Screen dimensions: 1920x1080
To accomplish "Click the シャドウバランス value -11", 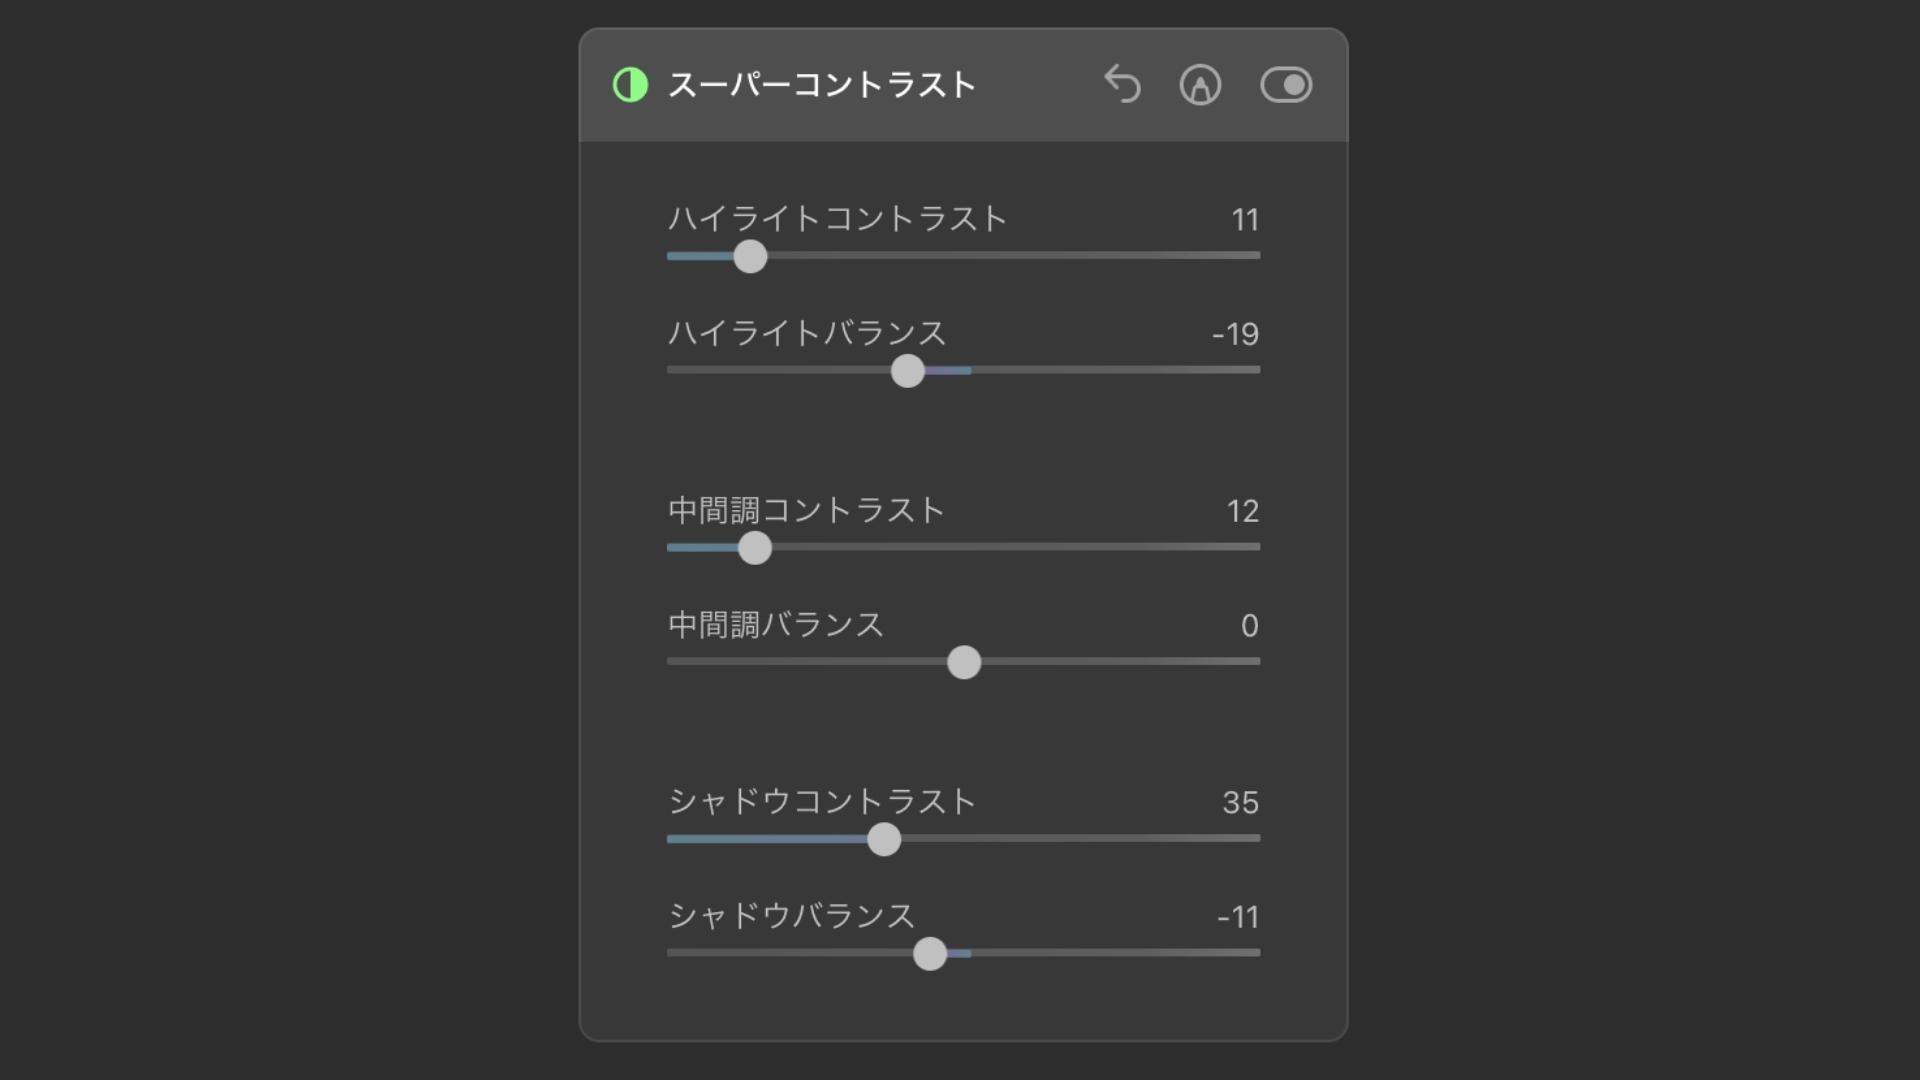I will pos(1237,917).
